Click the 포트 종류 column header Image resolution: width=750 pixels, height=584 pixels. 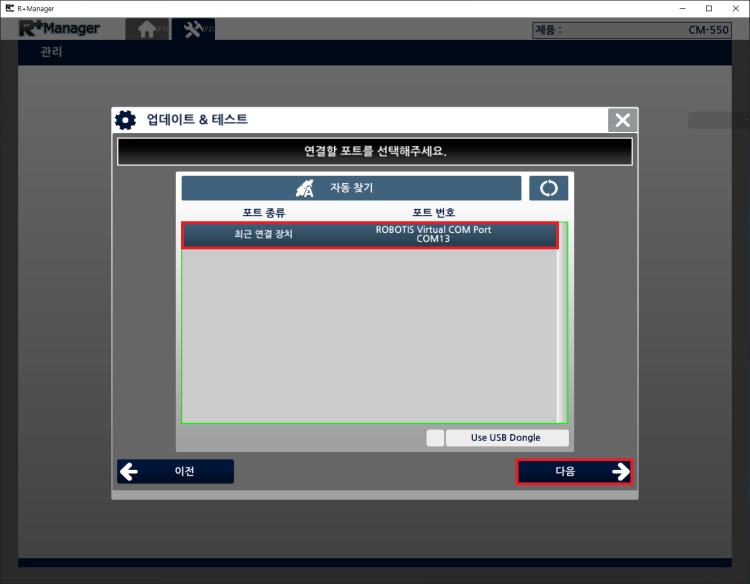pyautogui.click(x=266, y=213)
